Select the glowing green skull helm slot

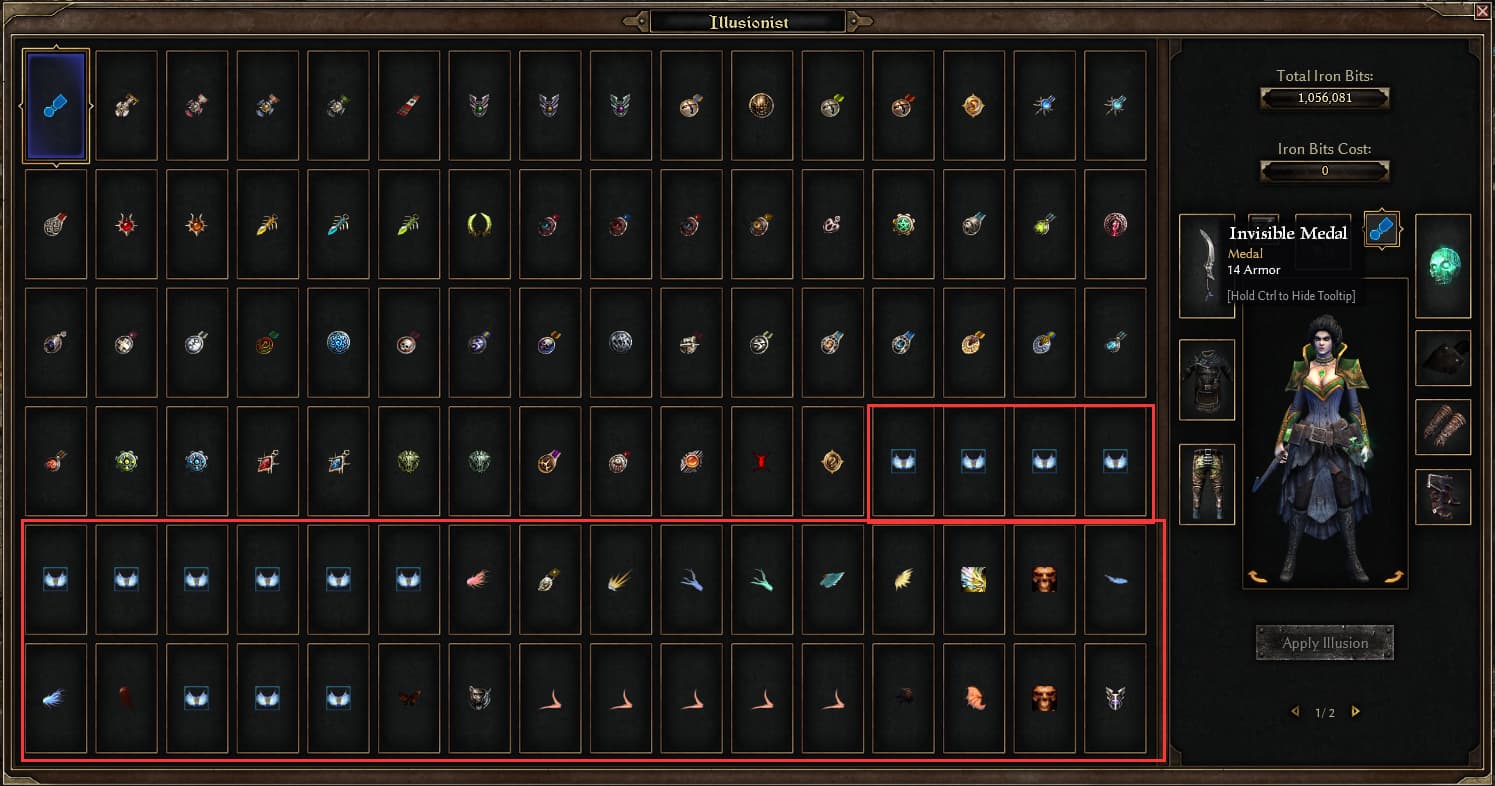[1443, 266]
